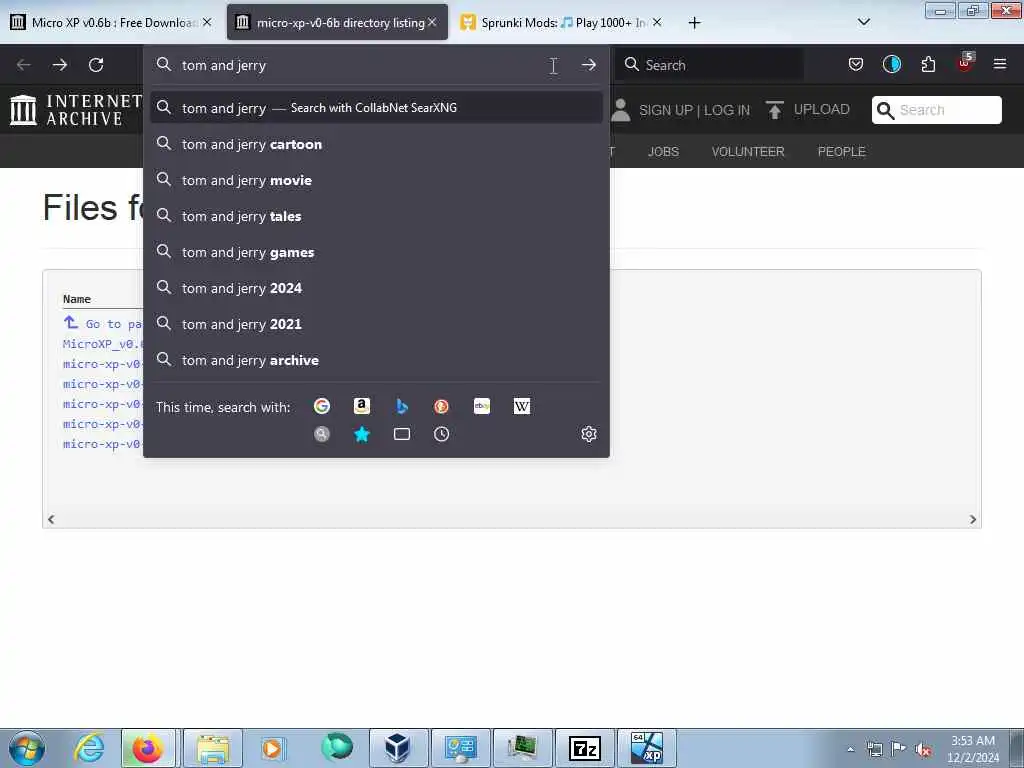
Task: Open 7-Zip from the taskbar
Action: tap(584, 748)
